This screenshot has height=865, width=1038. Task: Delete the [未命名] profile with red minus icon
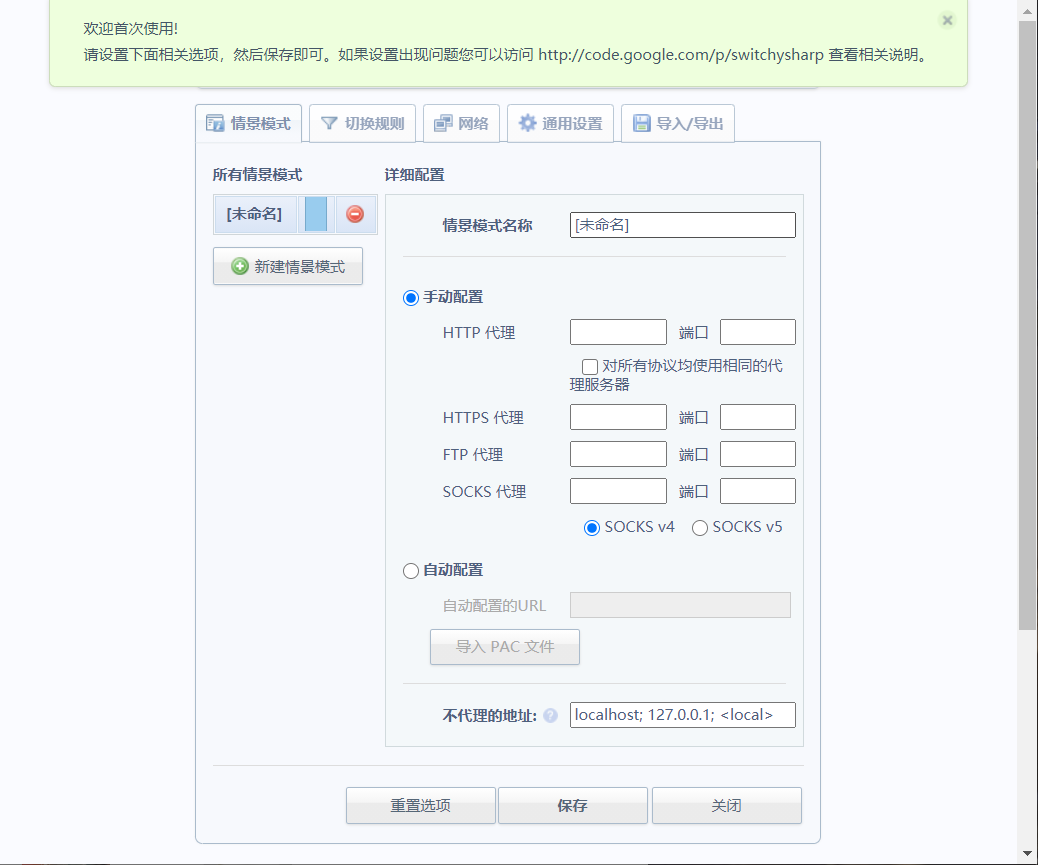click(x=355, y=214)
